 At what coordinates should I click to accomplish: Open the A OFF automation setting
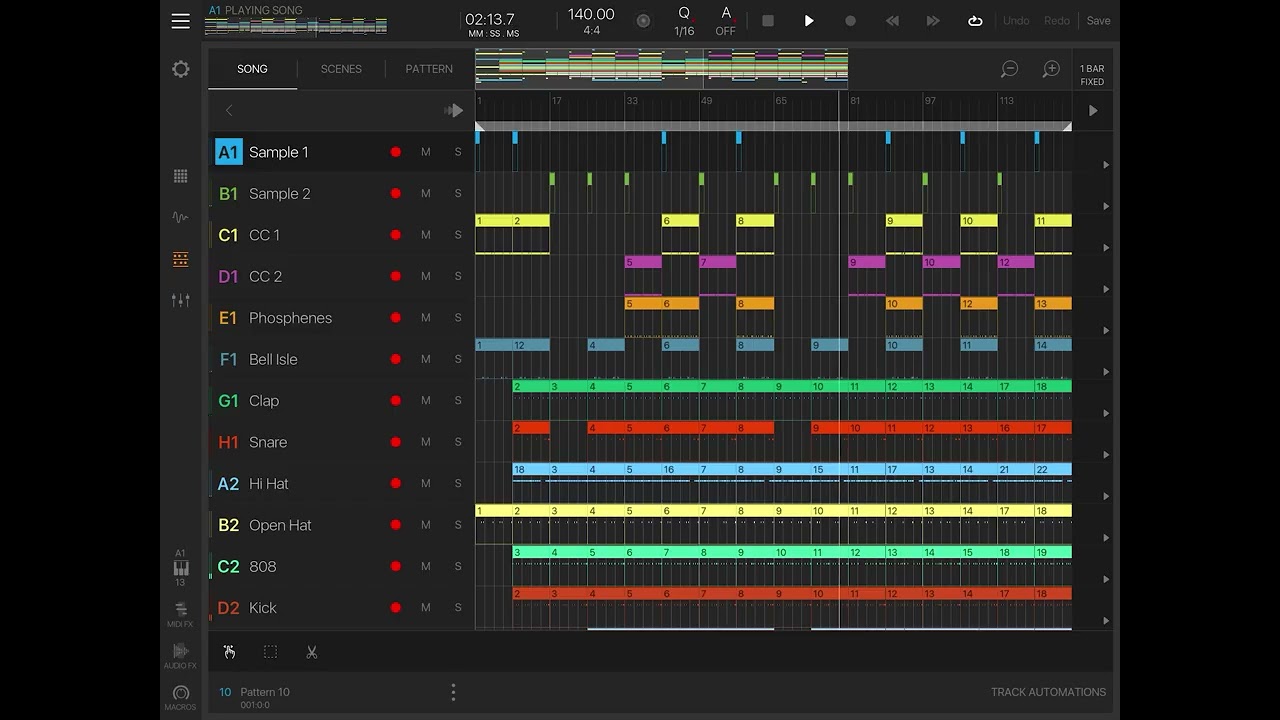[726, 21]
